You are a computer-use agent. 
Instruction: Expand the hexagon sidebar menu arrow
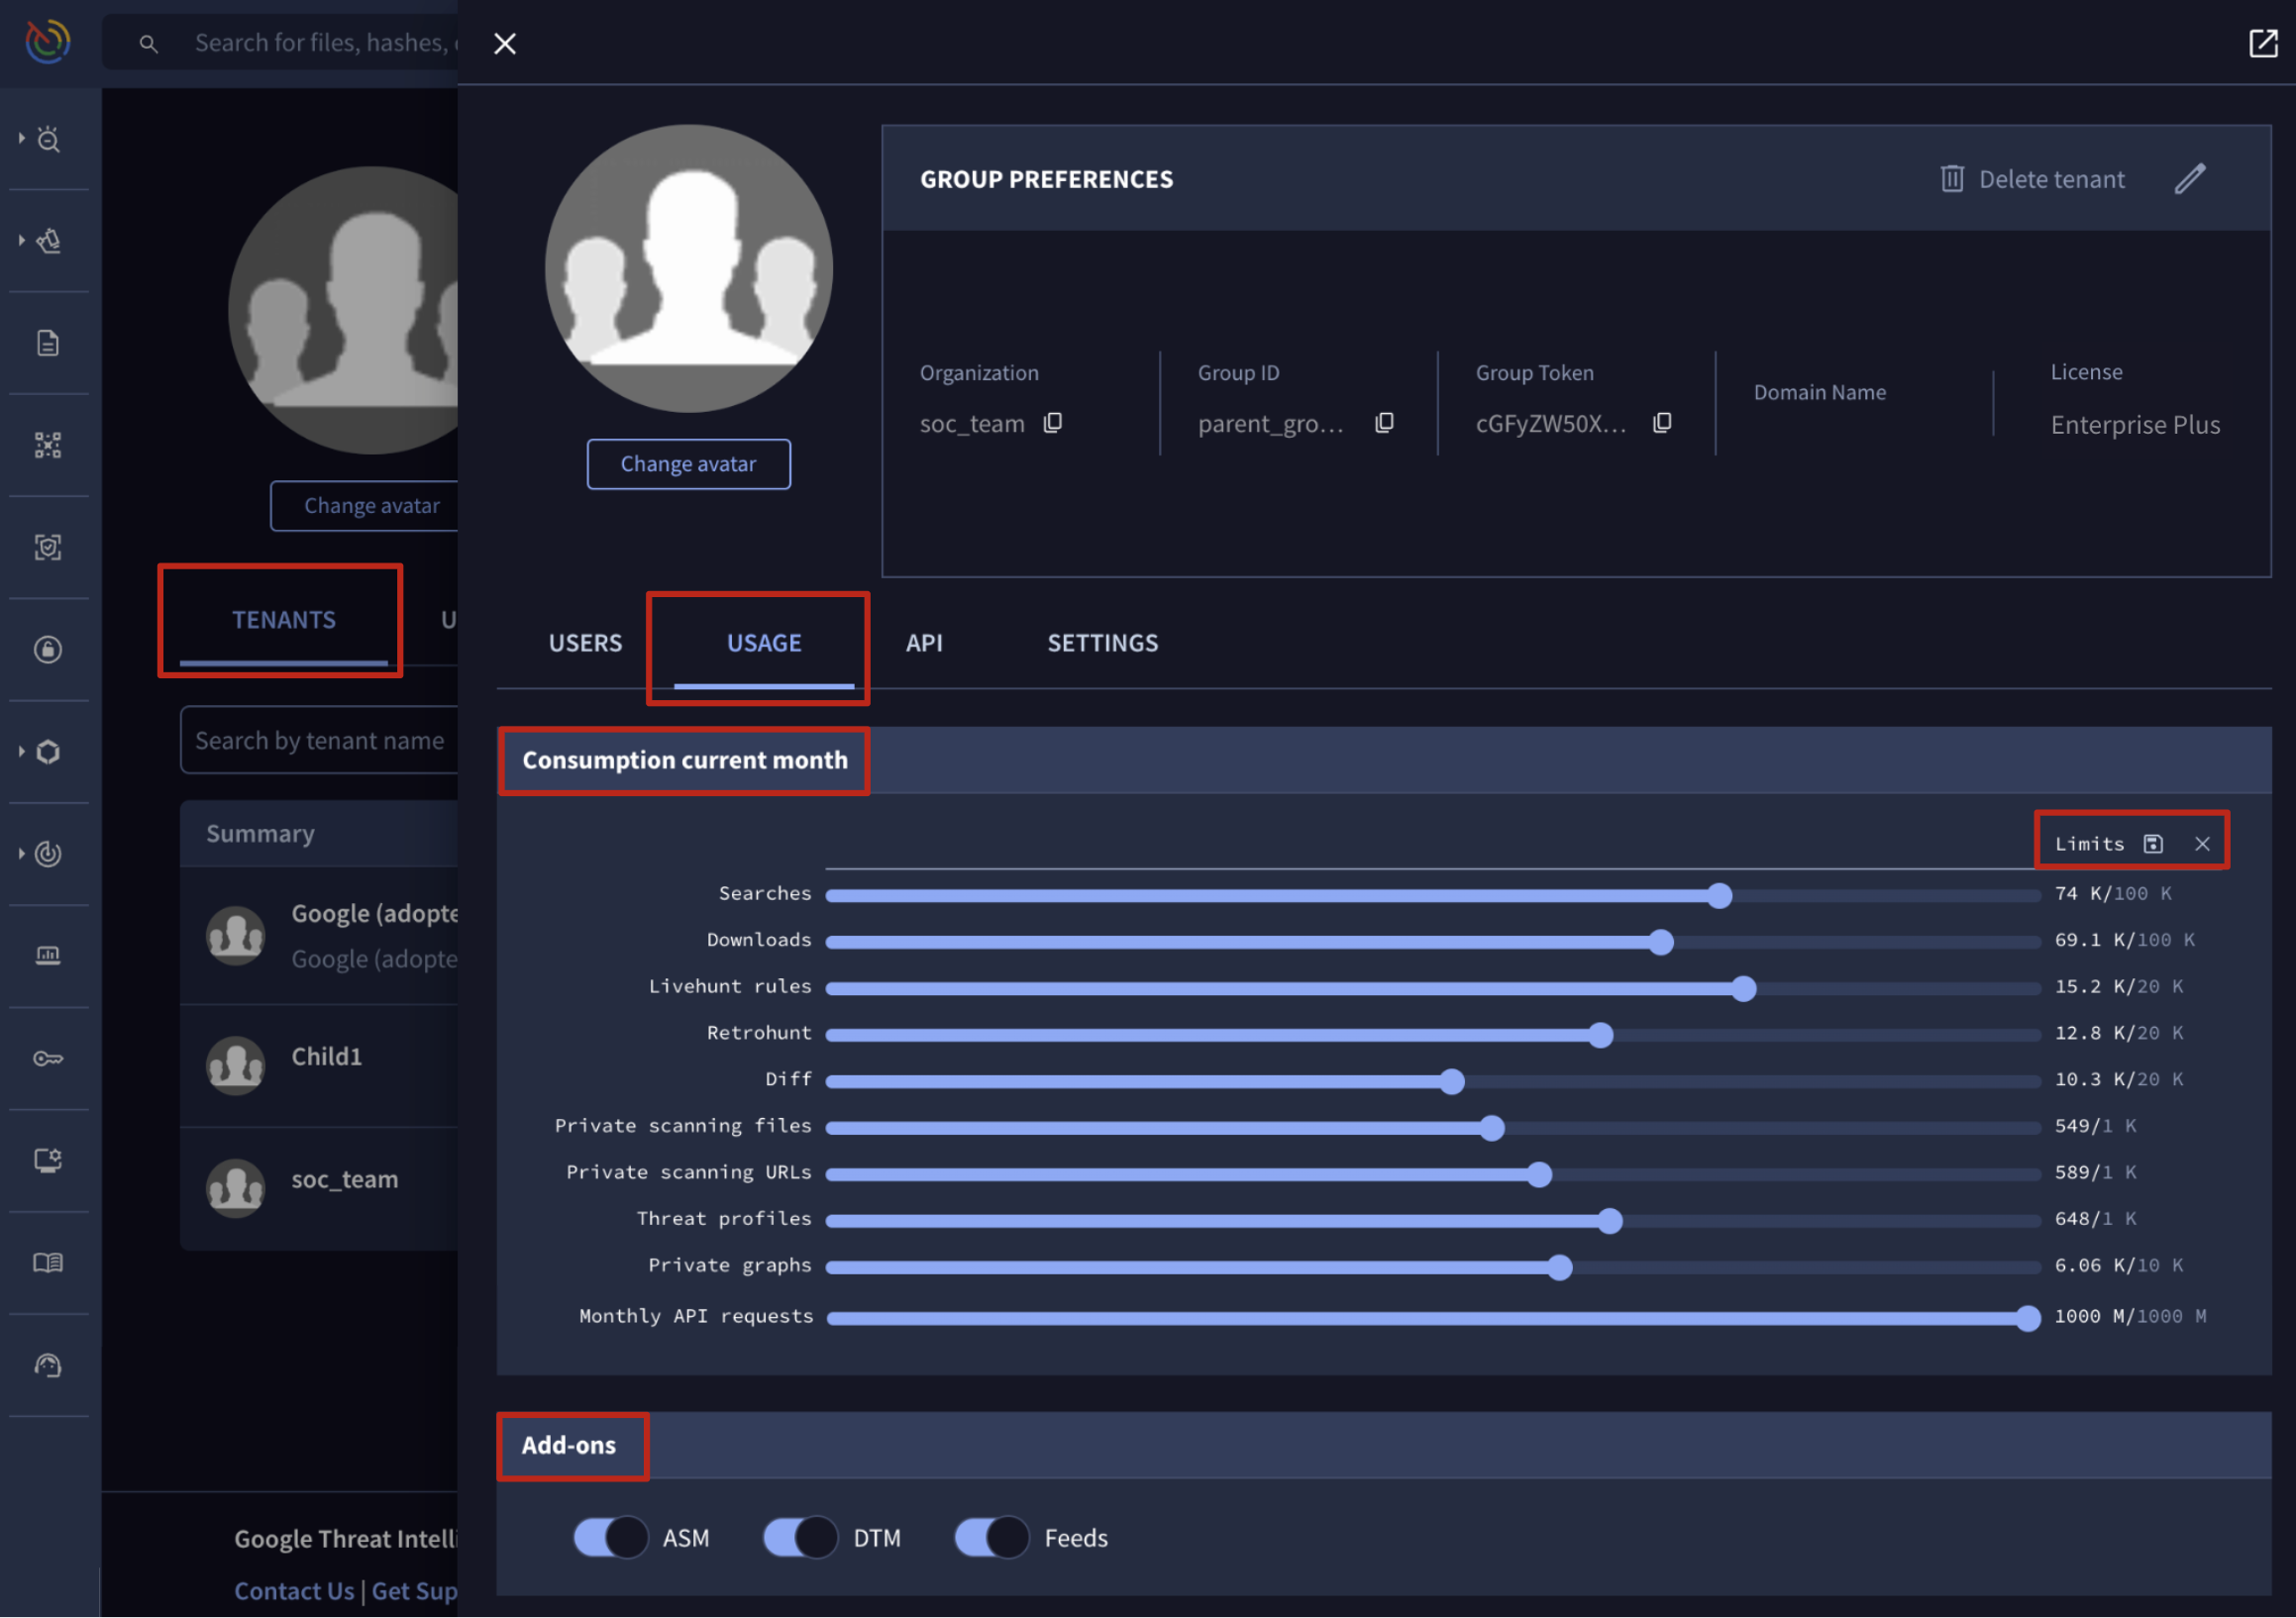(22, 751)
